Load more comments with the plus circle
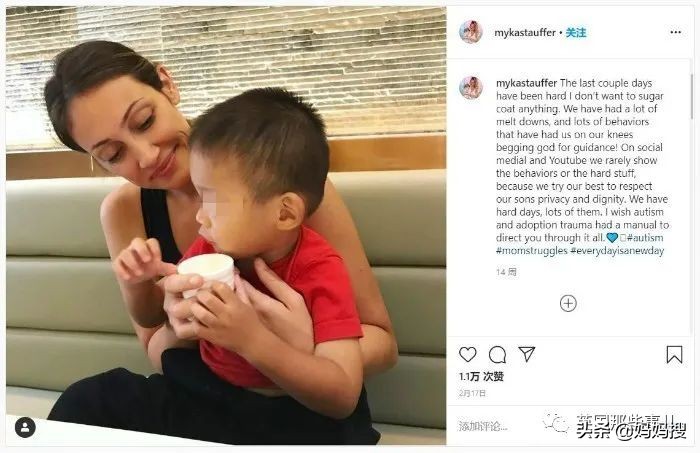700x453 pixels. 568,303
